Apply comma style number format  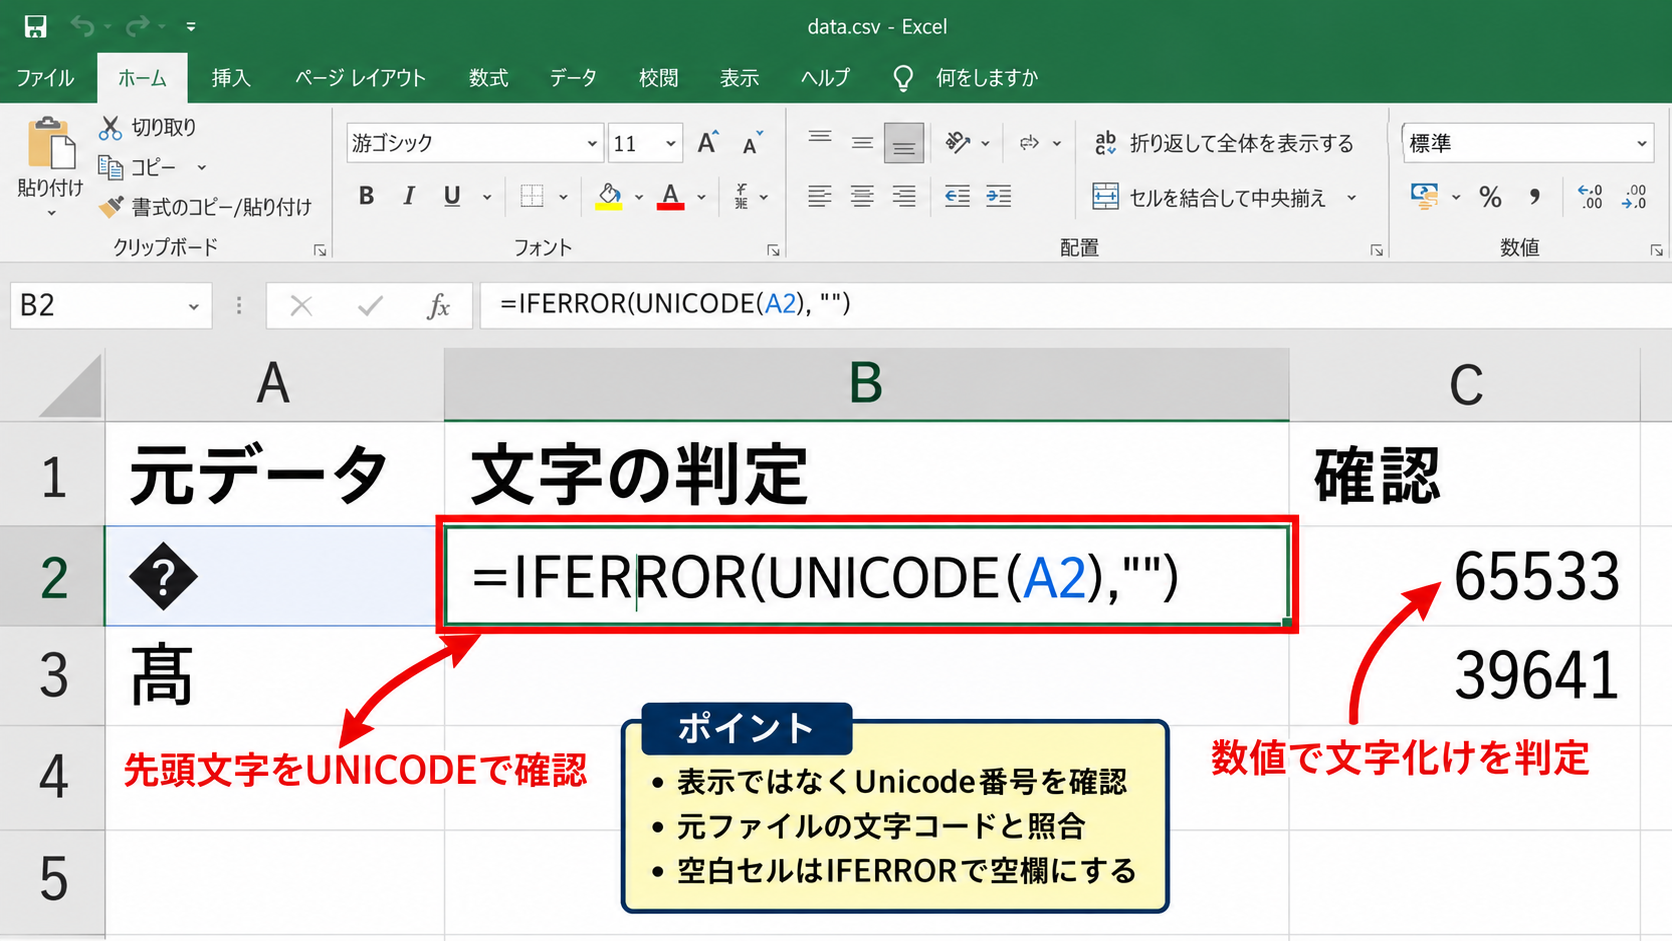click(1534, 197)
